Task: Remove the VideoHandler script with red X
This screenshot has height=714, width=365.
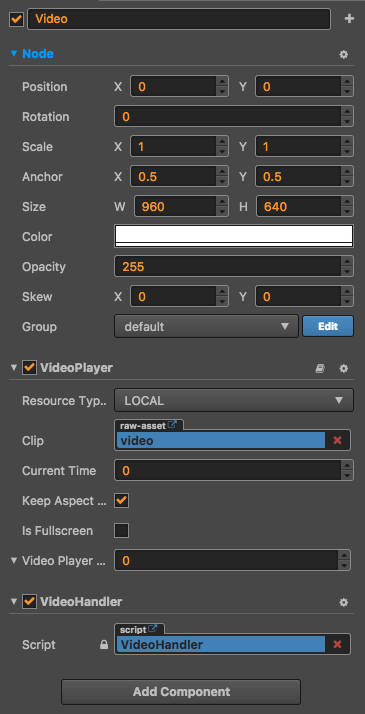Action: point(337,644)
